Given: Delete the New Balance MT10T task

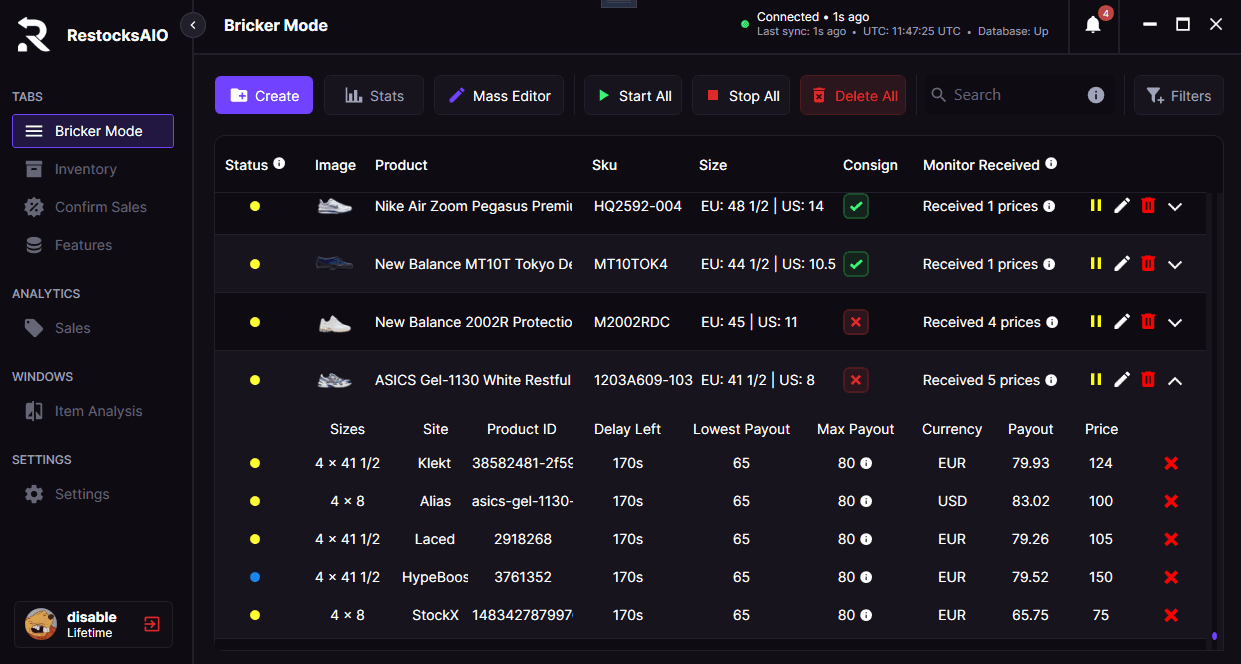Looking at the screenshot, I should (x=1148, y=264).
